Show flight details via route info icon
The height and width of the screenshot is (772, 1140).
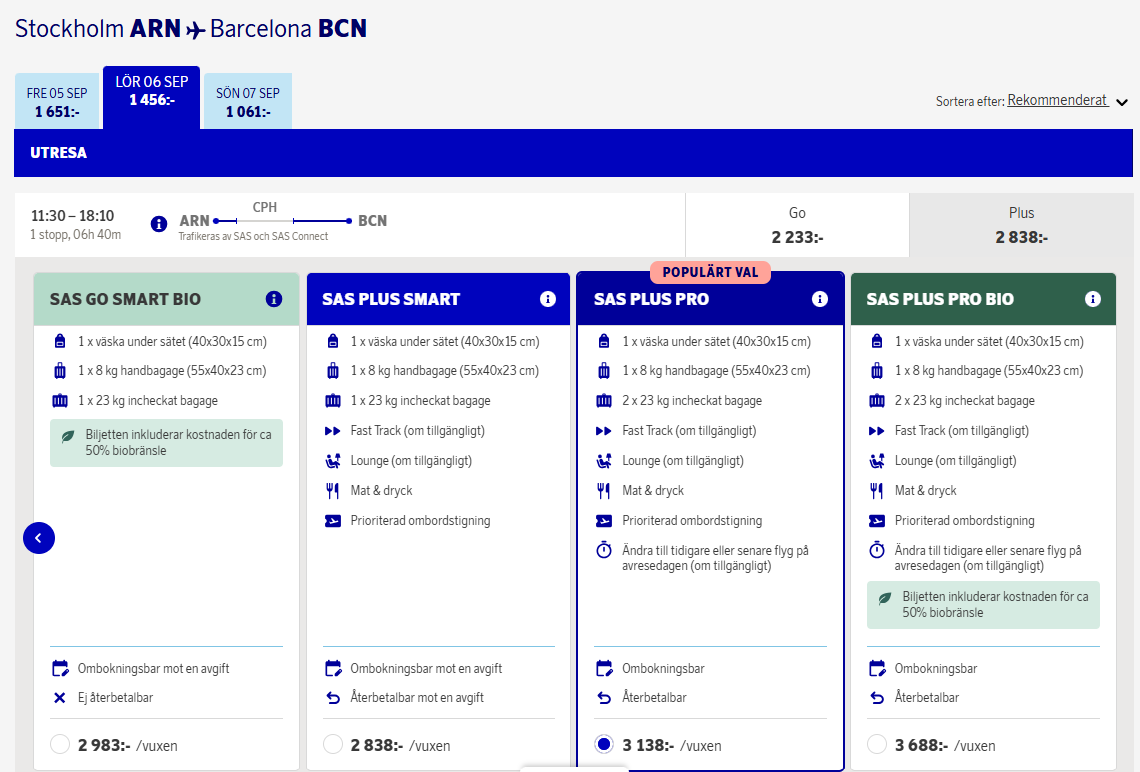point(158,224)
